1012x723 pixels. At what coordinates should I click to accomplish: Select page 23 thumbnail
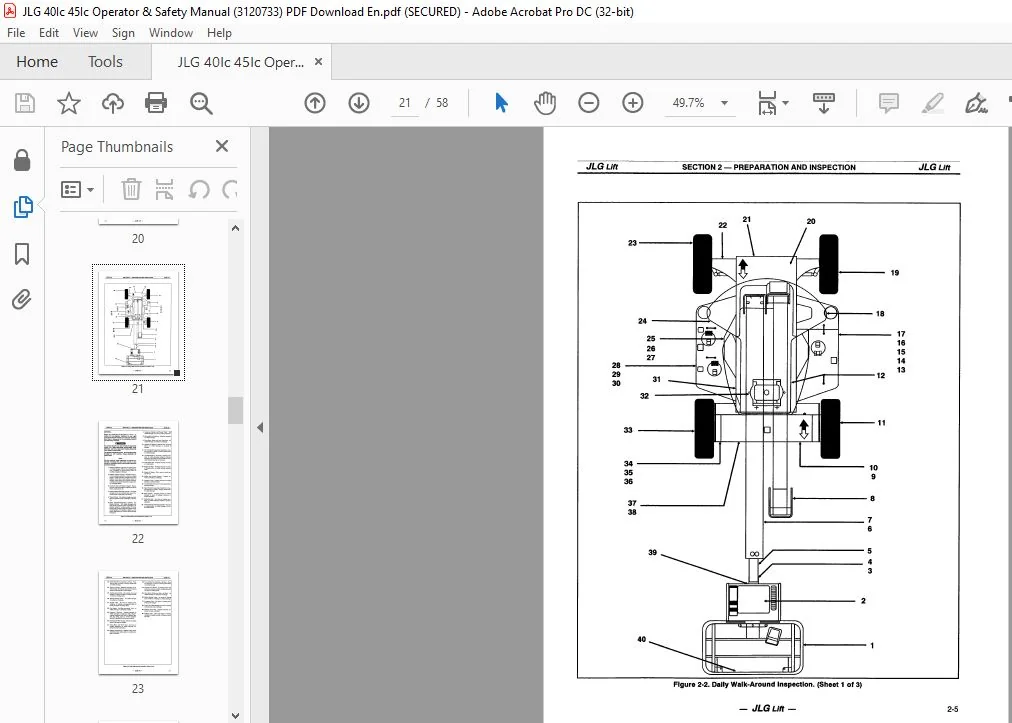coord(138,622)
